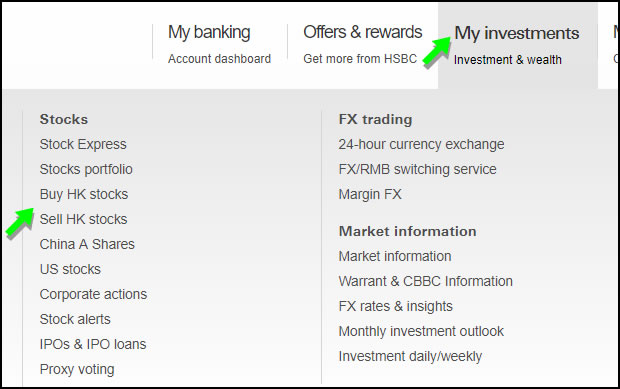
Task: Open Investment daily/weekly
Action: point(410,356)
